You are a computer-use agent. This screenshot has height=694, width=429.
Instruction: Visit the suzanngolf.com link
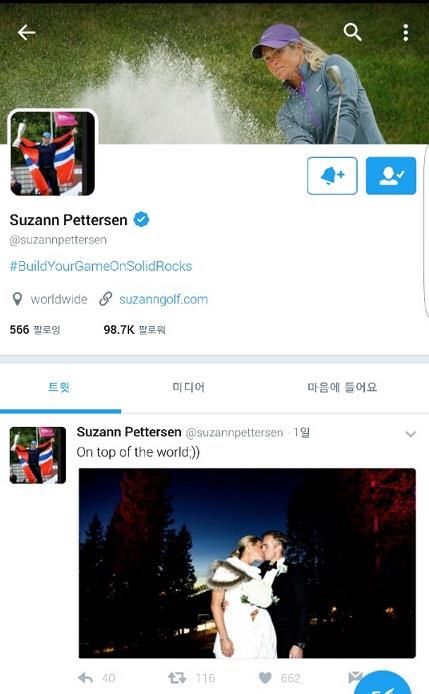163,299
